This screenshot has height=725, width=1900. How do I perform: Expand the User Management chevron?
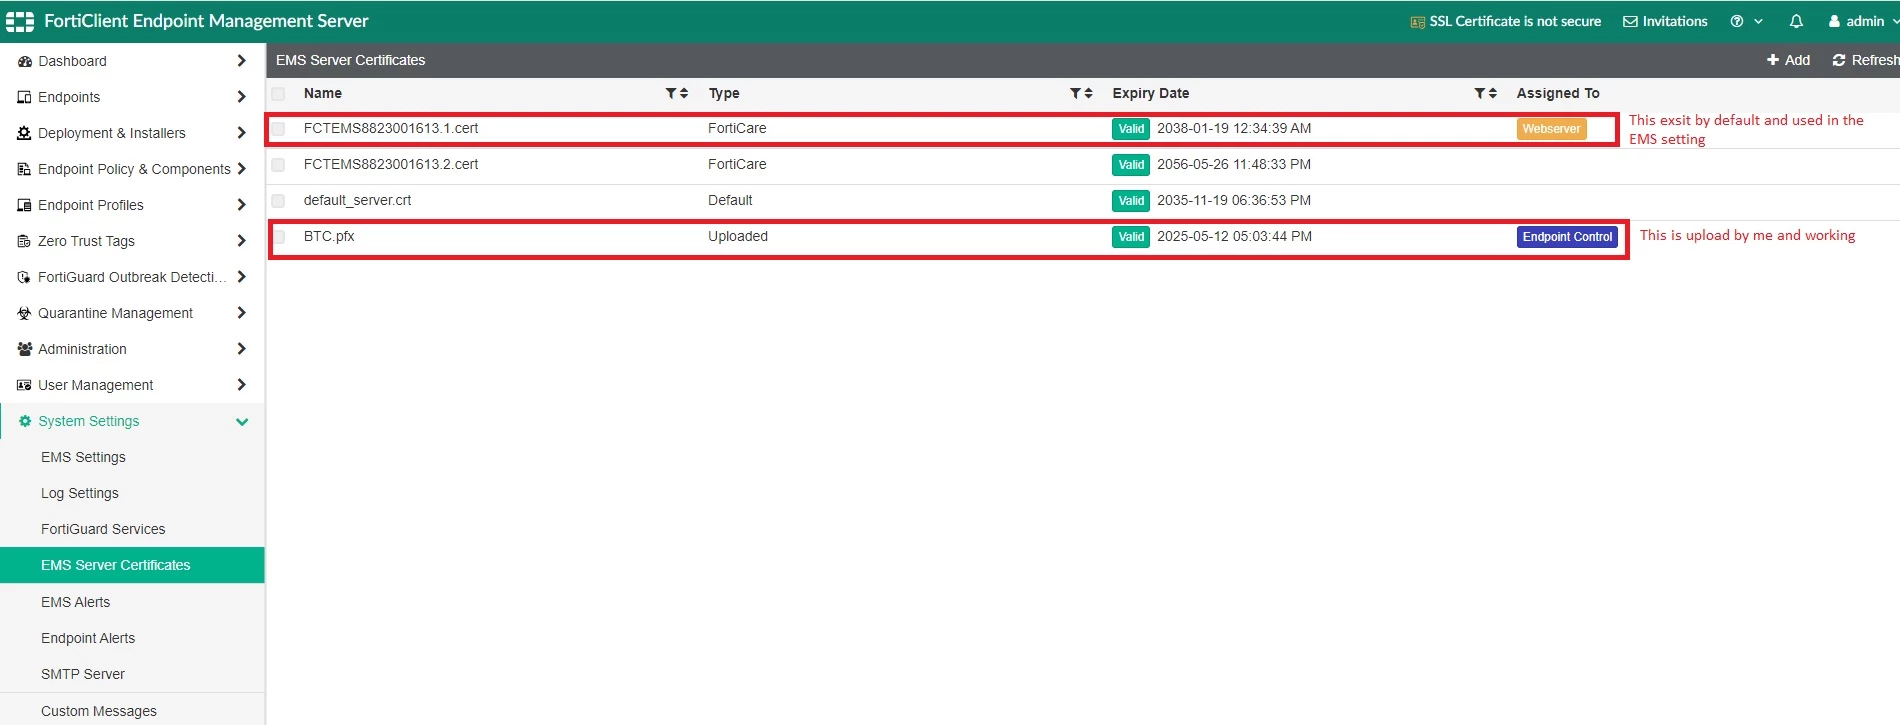tap(241, 385)
